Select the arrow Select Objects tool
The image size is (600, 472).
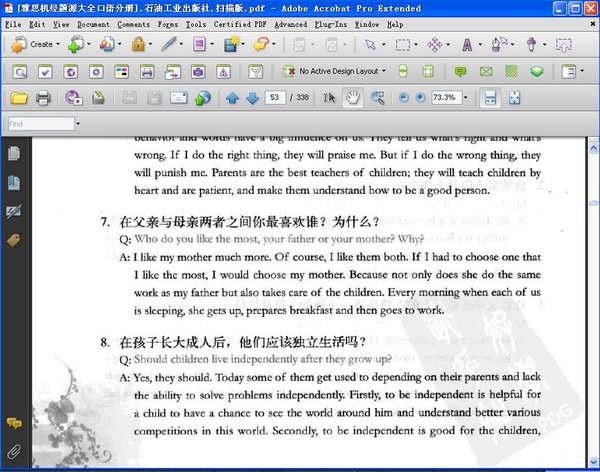tap(370, 45)
